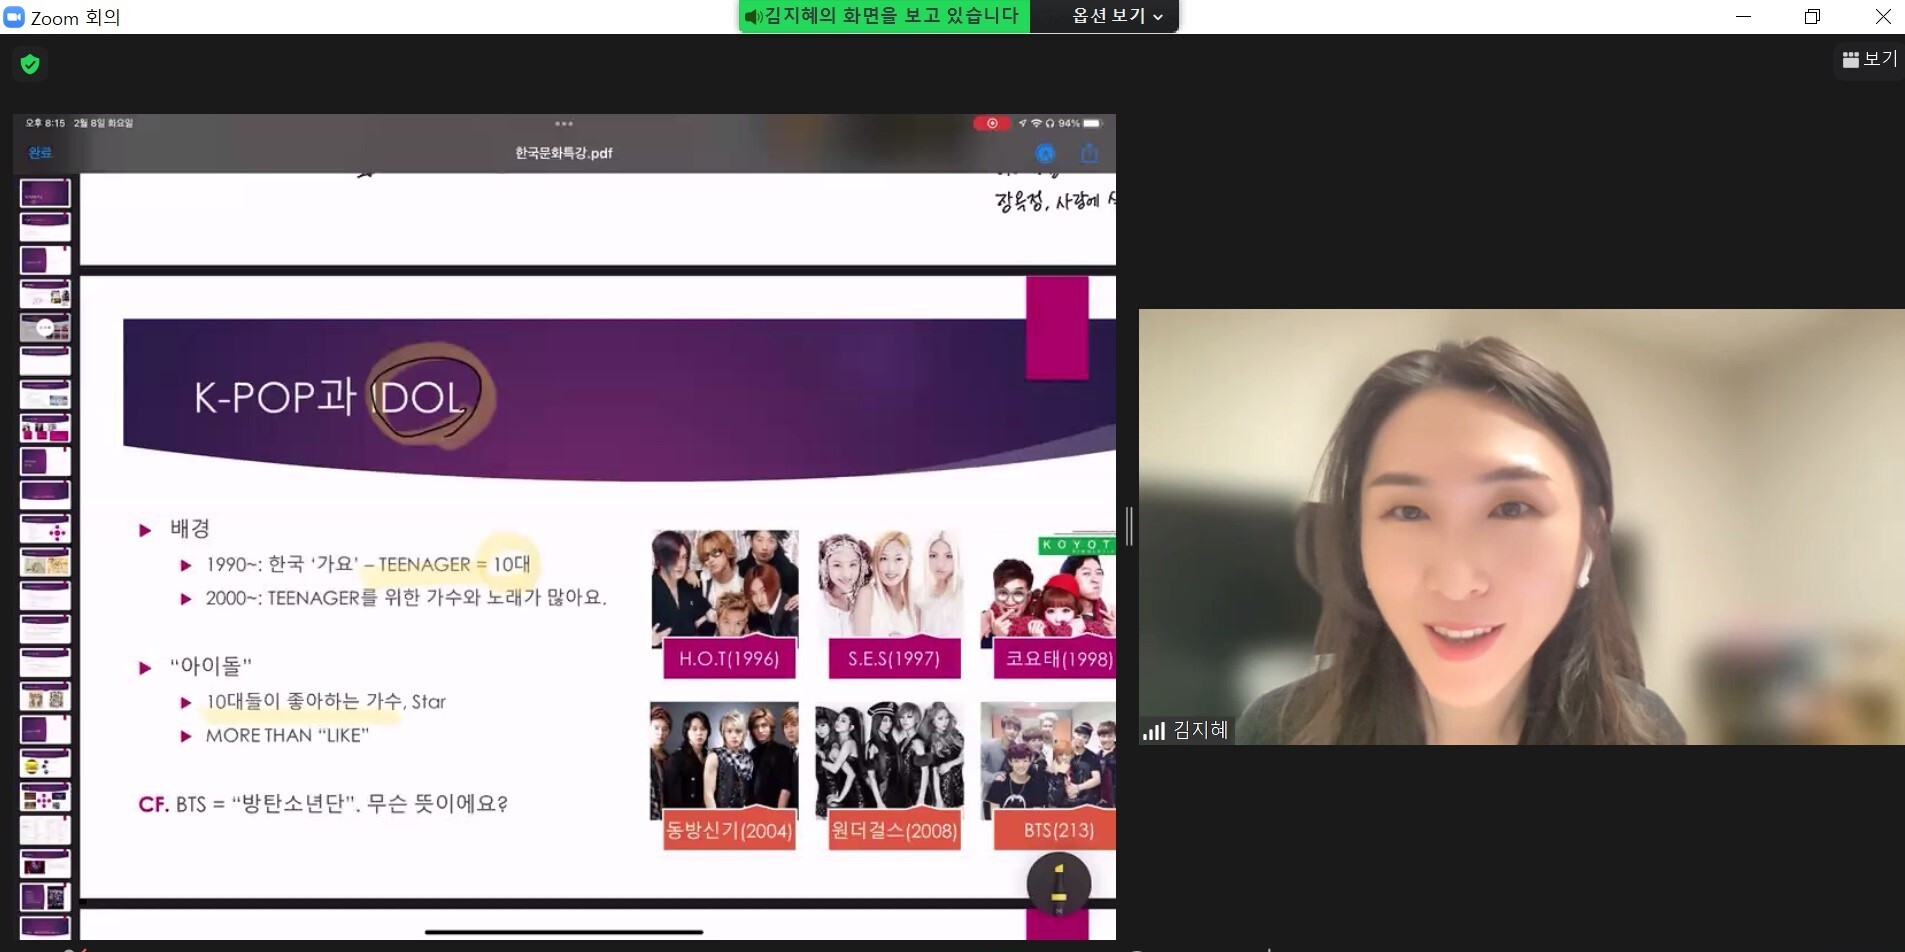The height and width of the screenshot is (952, 1905).
Task: Click the H.O.T(1996) label
Action: pos(729,659)
